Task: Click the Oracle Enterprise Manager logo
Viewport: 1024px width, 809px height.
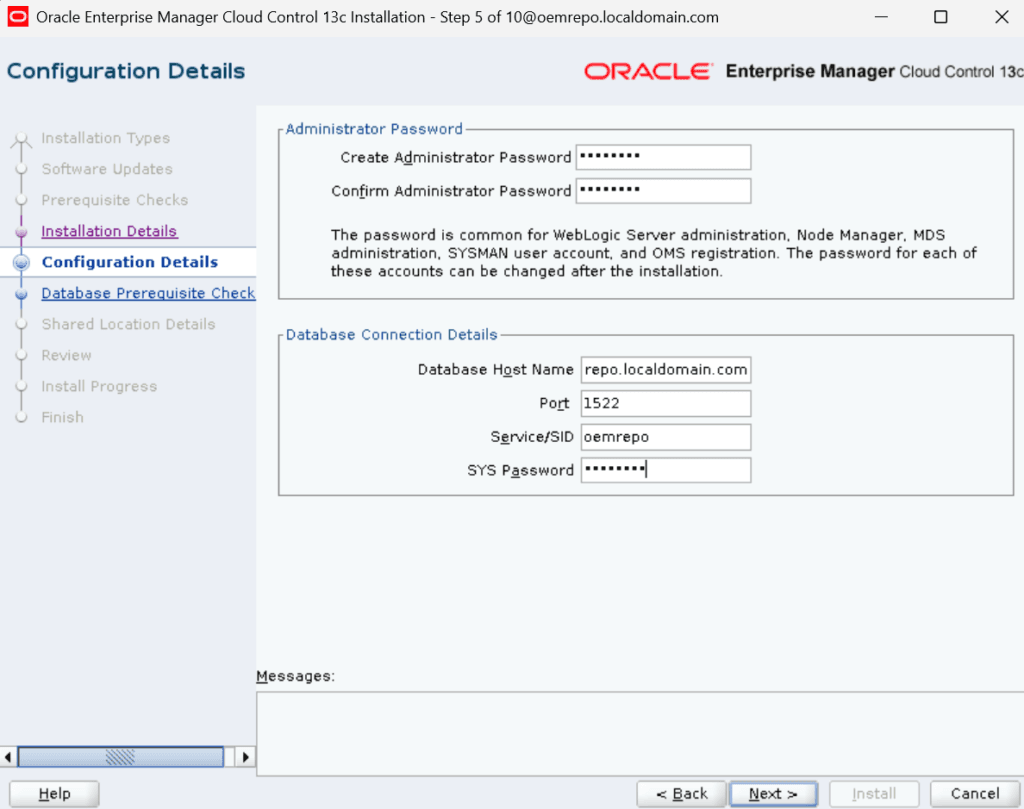Action: 803,71
